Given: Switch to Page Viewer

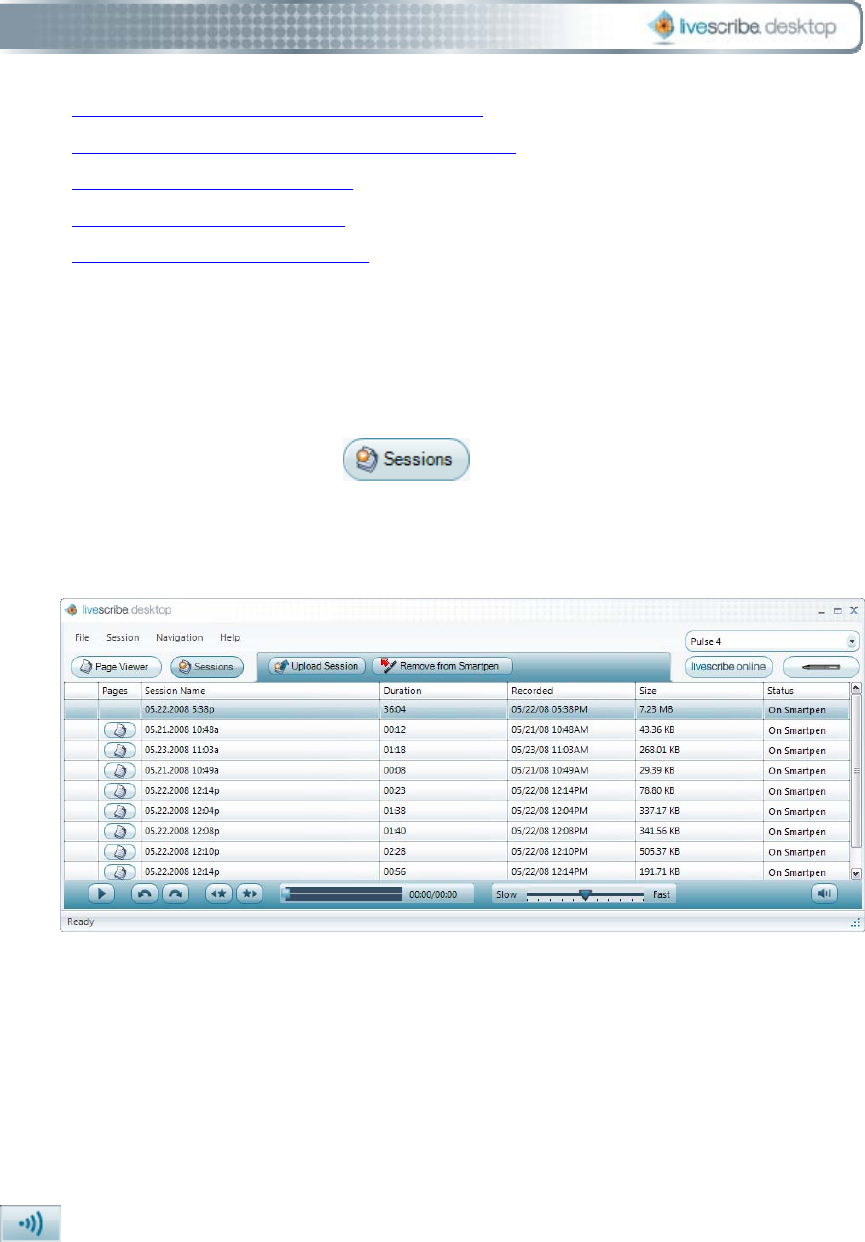Looking at the screenshot, I should click(x=115, y=666).
